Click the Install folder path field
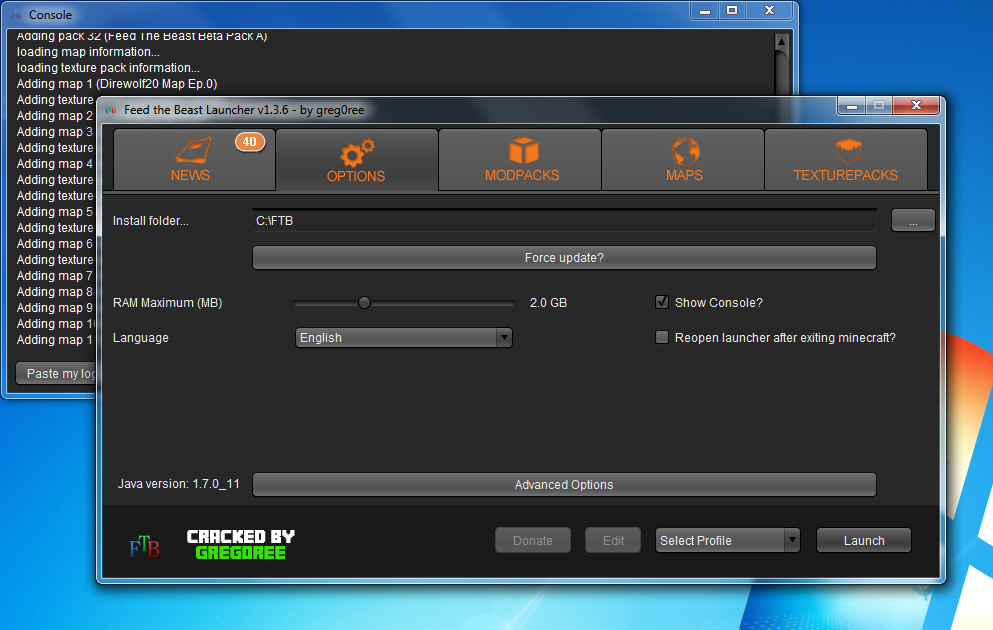993x630 pixels. click(564, 220)
